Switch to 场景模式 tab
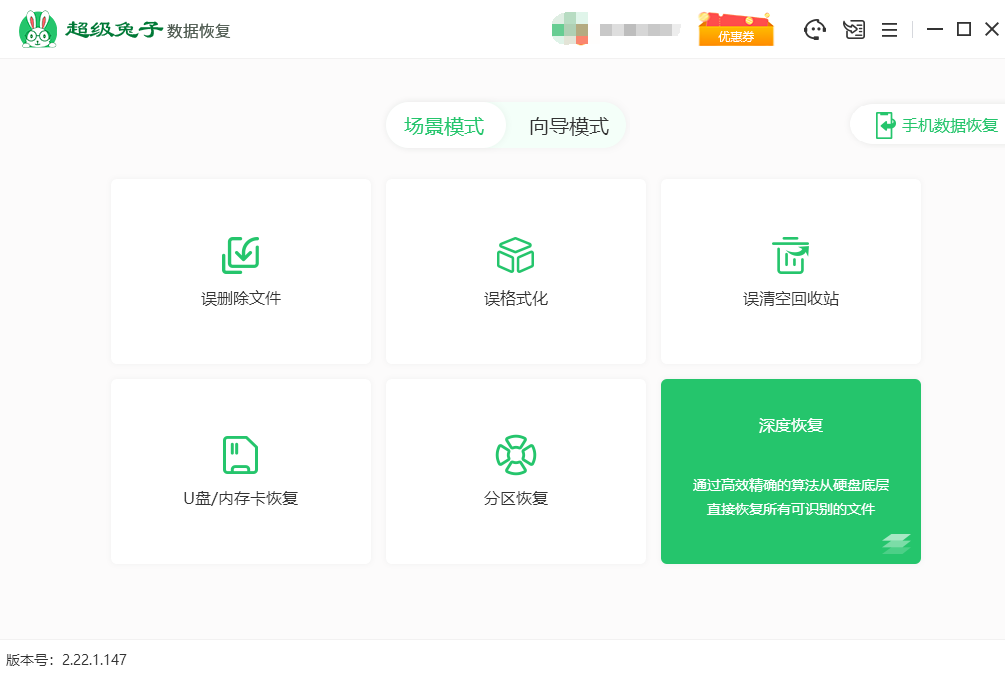The image size is (1005, 676). coord(444,126)
